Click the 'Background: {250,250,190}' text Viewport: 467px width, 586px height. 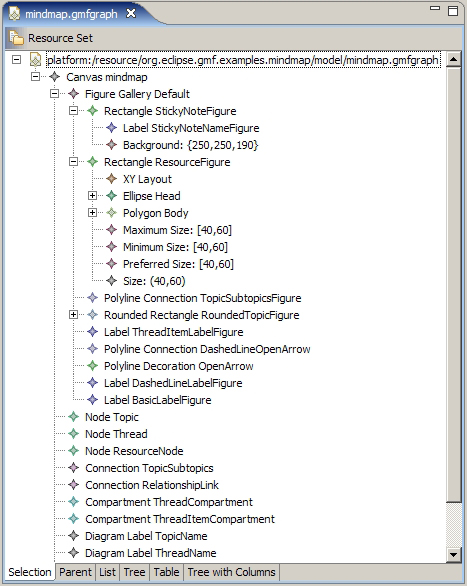191,145
